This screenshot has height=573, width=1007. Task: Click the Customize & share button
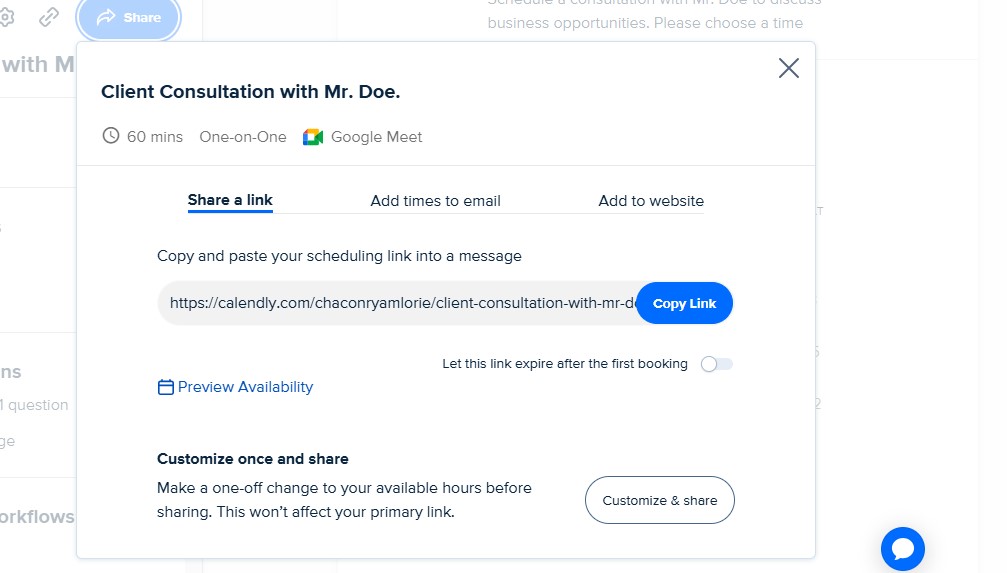660,500
